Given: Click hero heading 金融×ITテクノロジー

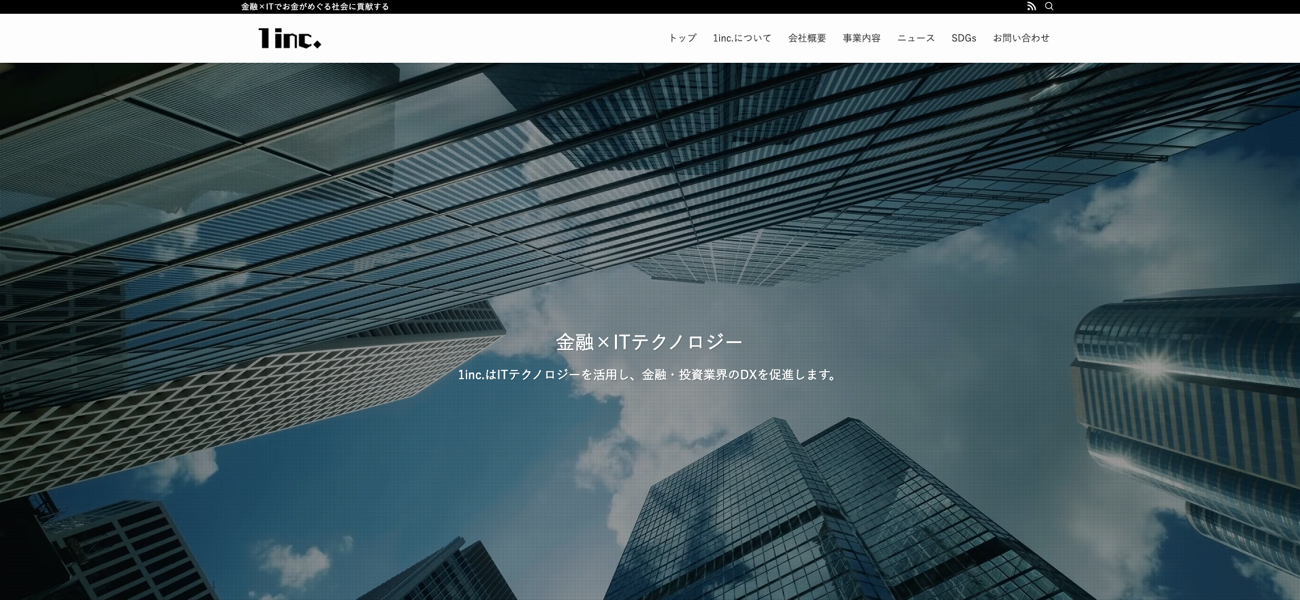Looking at the screenshot, I should (649, 342).
